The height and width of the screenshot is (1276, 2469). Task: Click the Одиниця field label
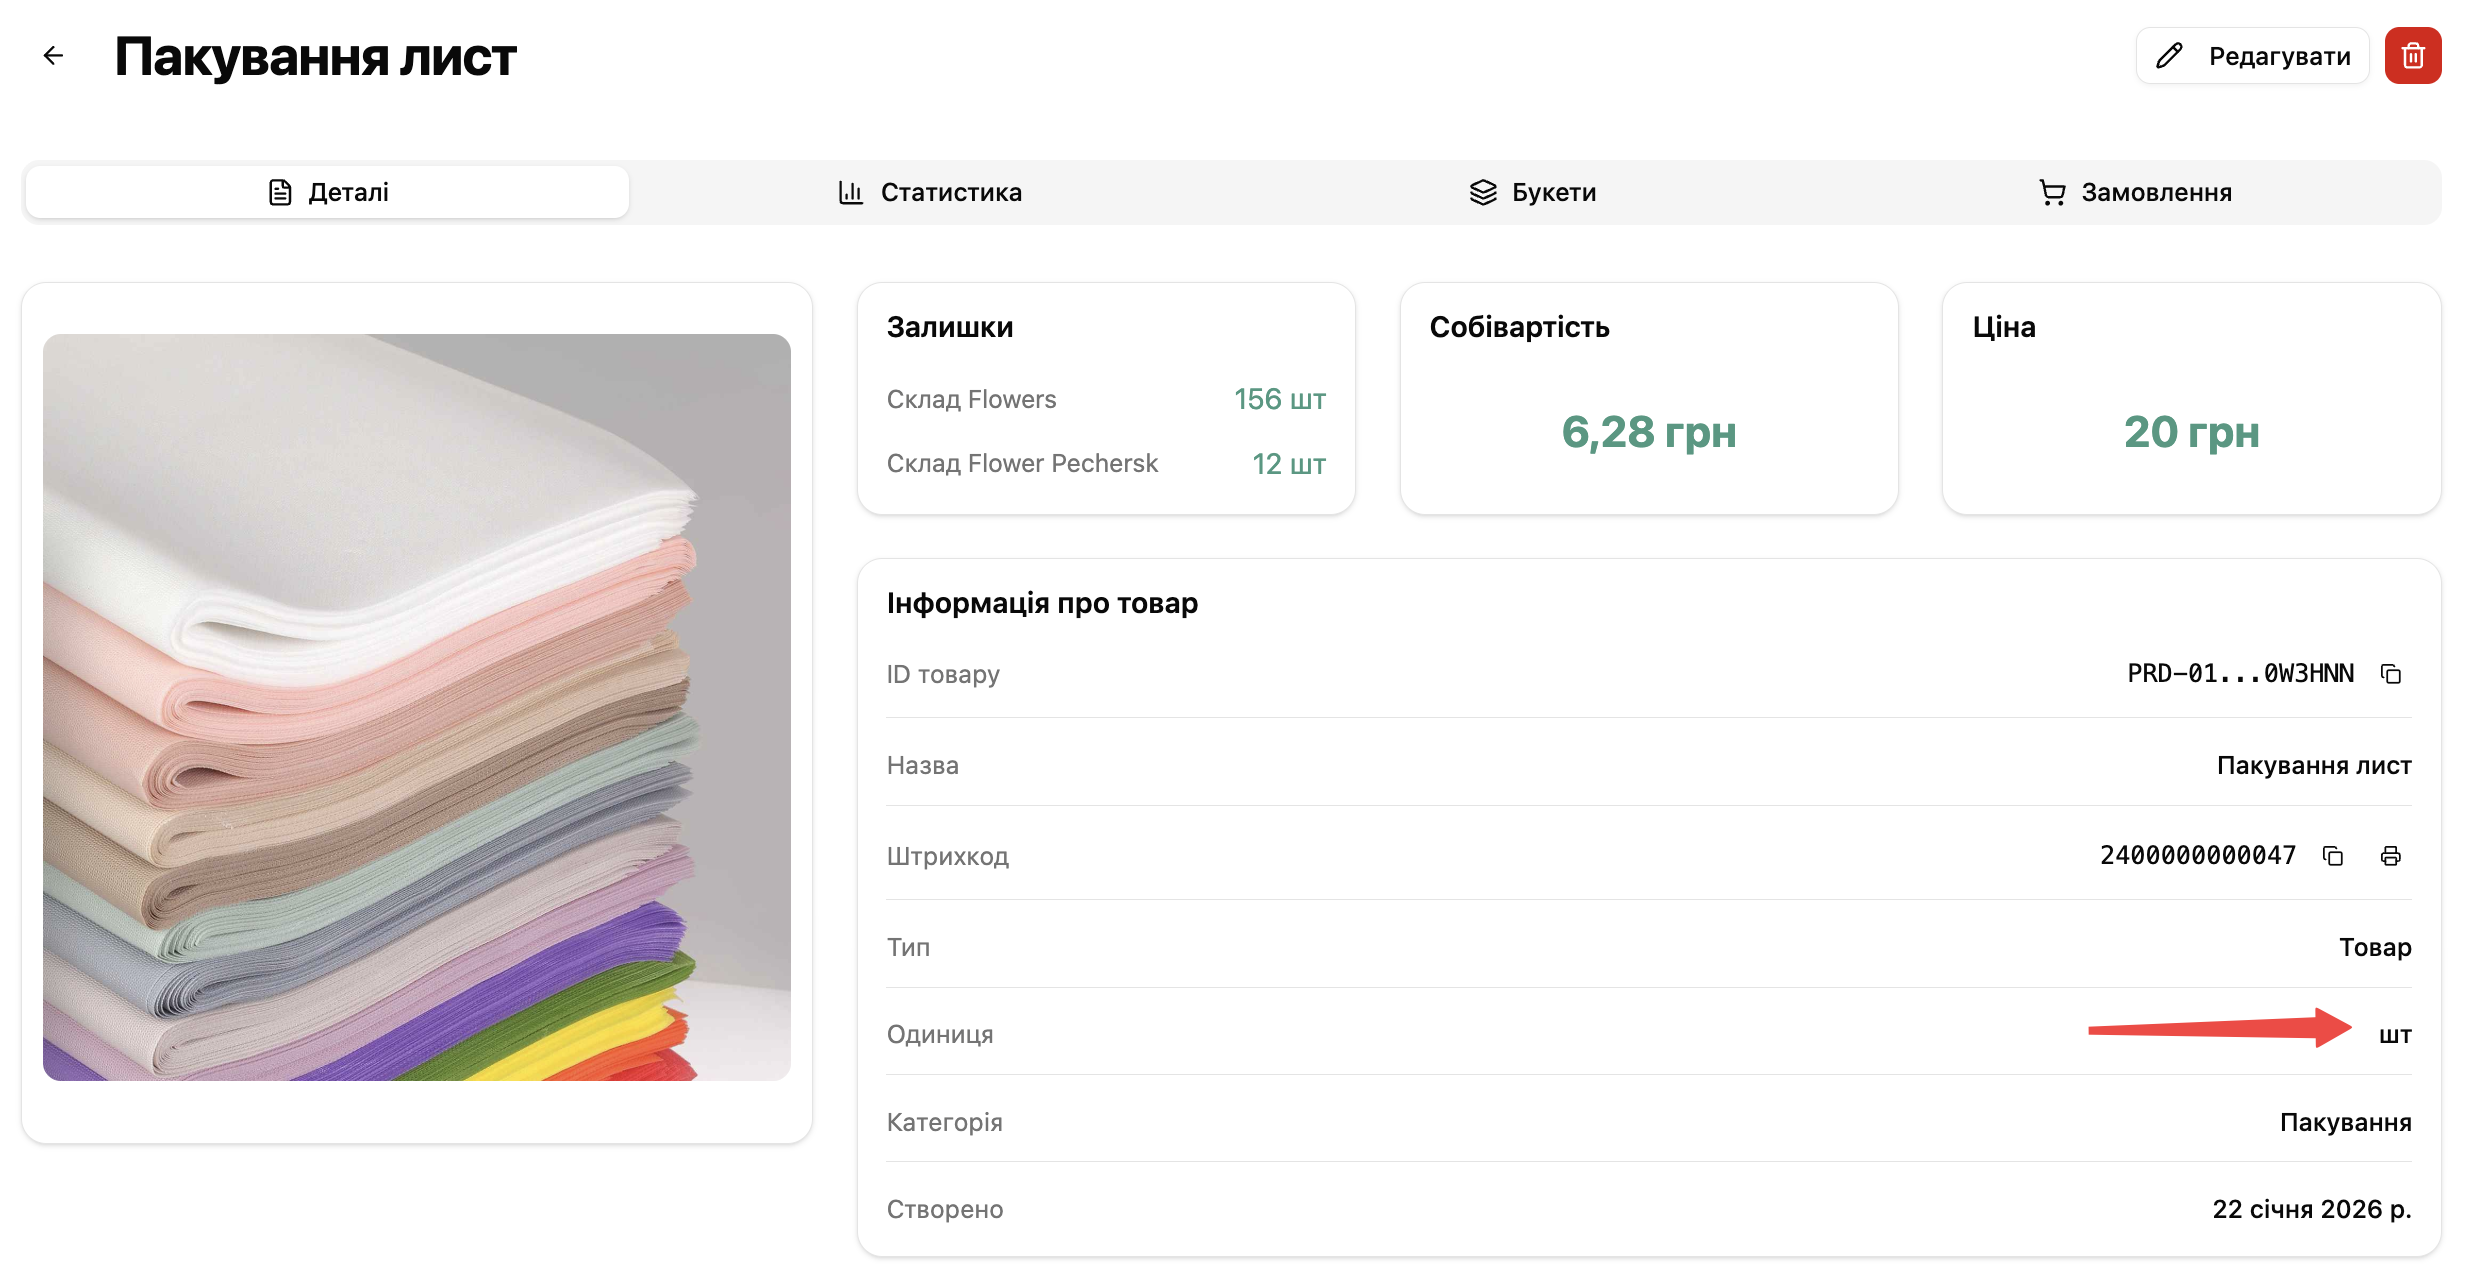tap(940, 1034)
